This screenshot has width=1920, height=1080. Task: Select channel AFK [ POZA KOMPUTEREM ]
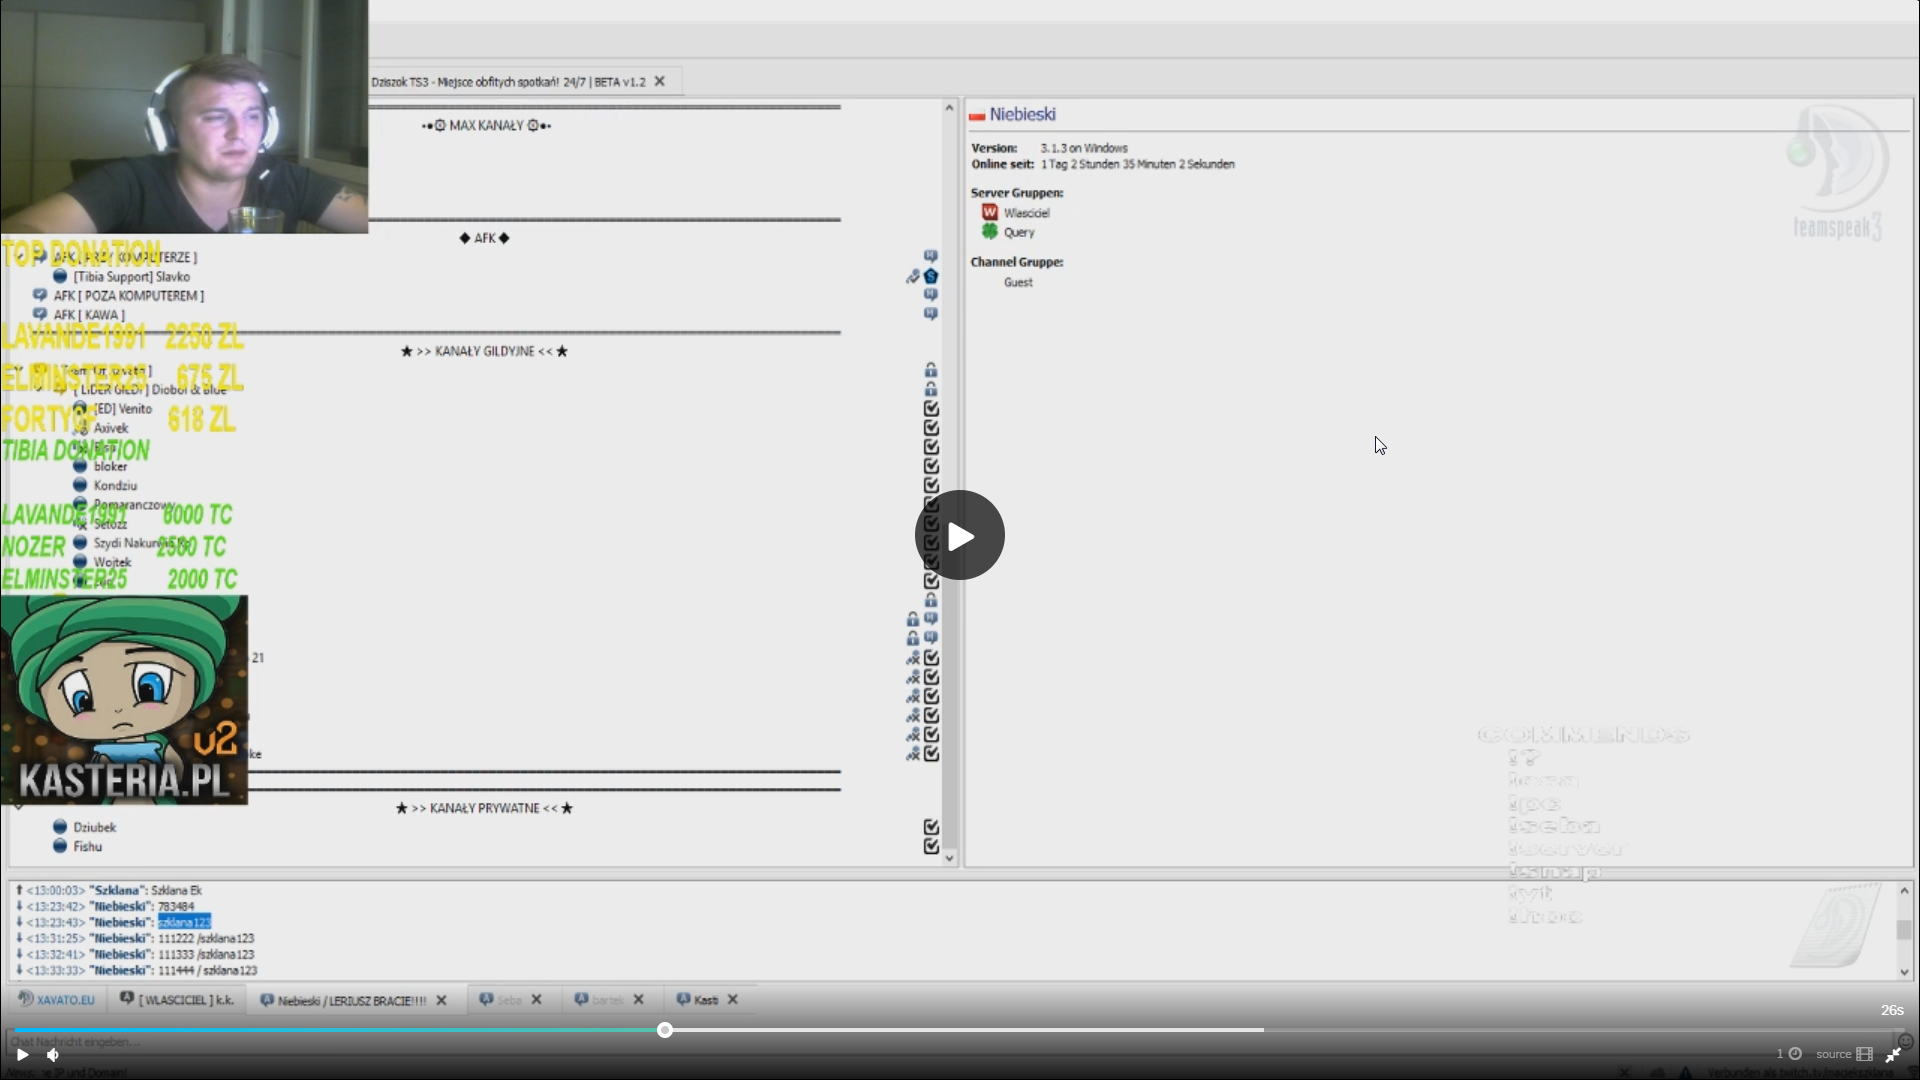[x=128, y=296]
